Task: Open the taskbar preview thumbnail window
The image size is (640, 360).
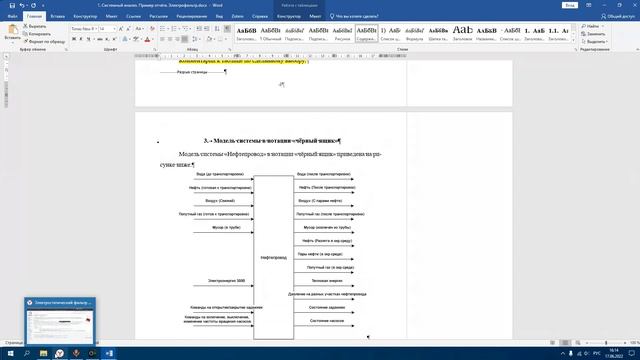Action: (x=60, y=322)
